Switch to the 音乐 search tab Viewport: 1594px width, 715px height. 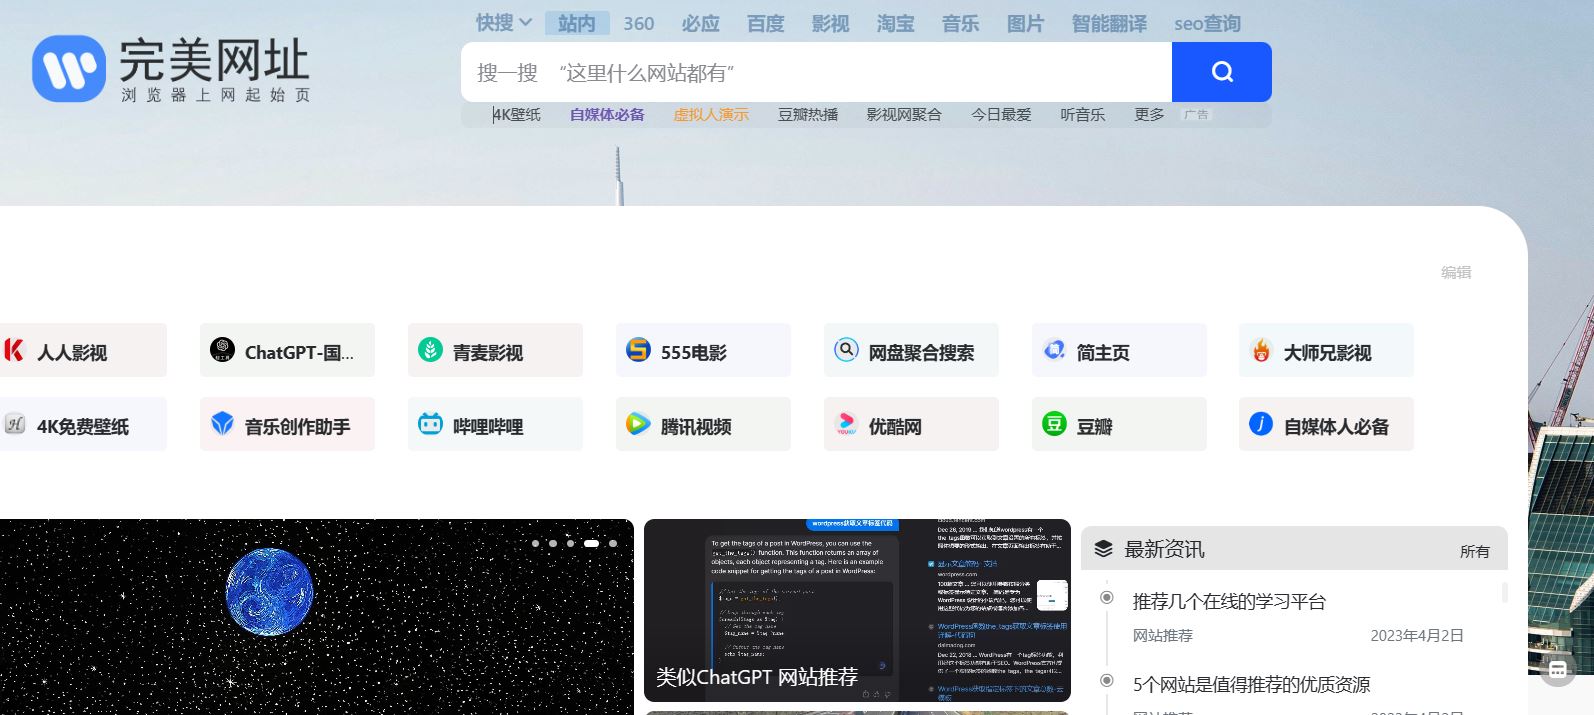(x=960, y=23)
